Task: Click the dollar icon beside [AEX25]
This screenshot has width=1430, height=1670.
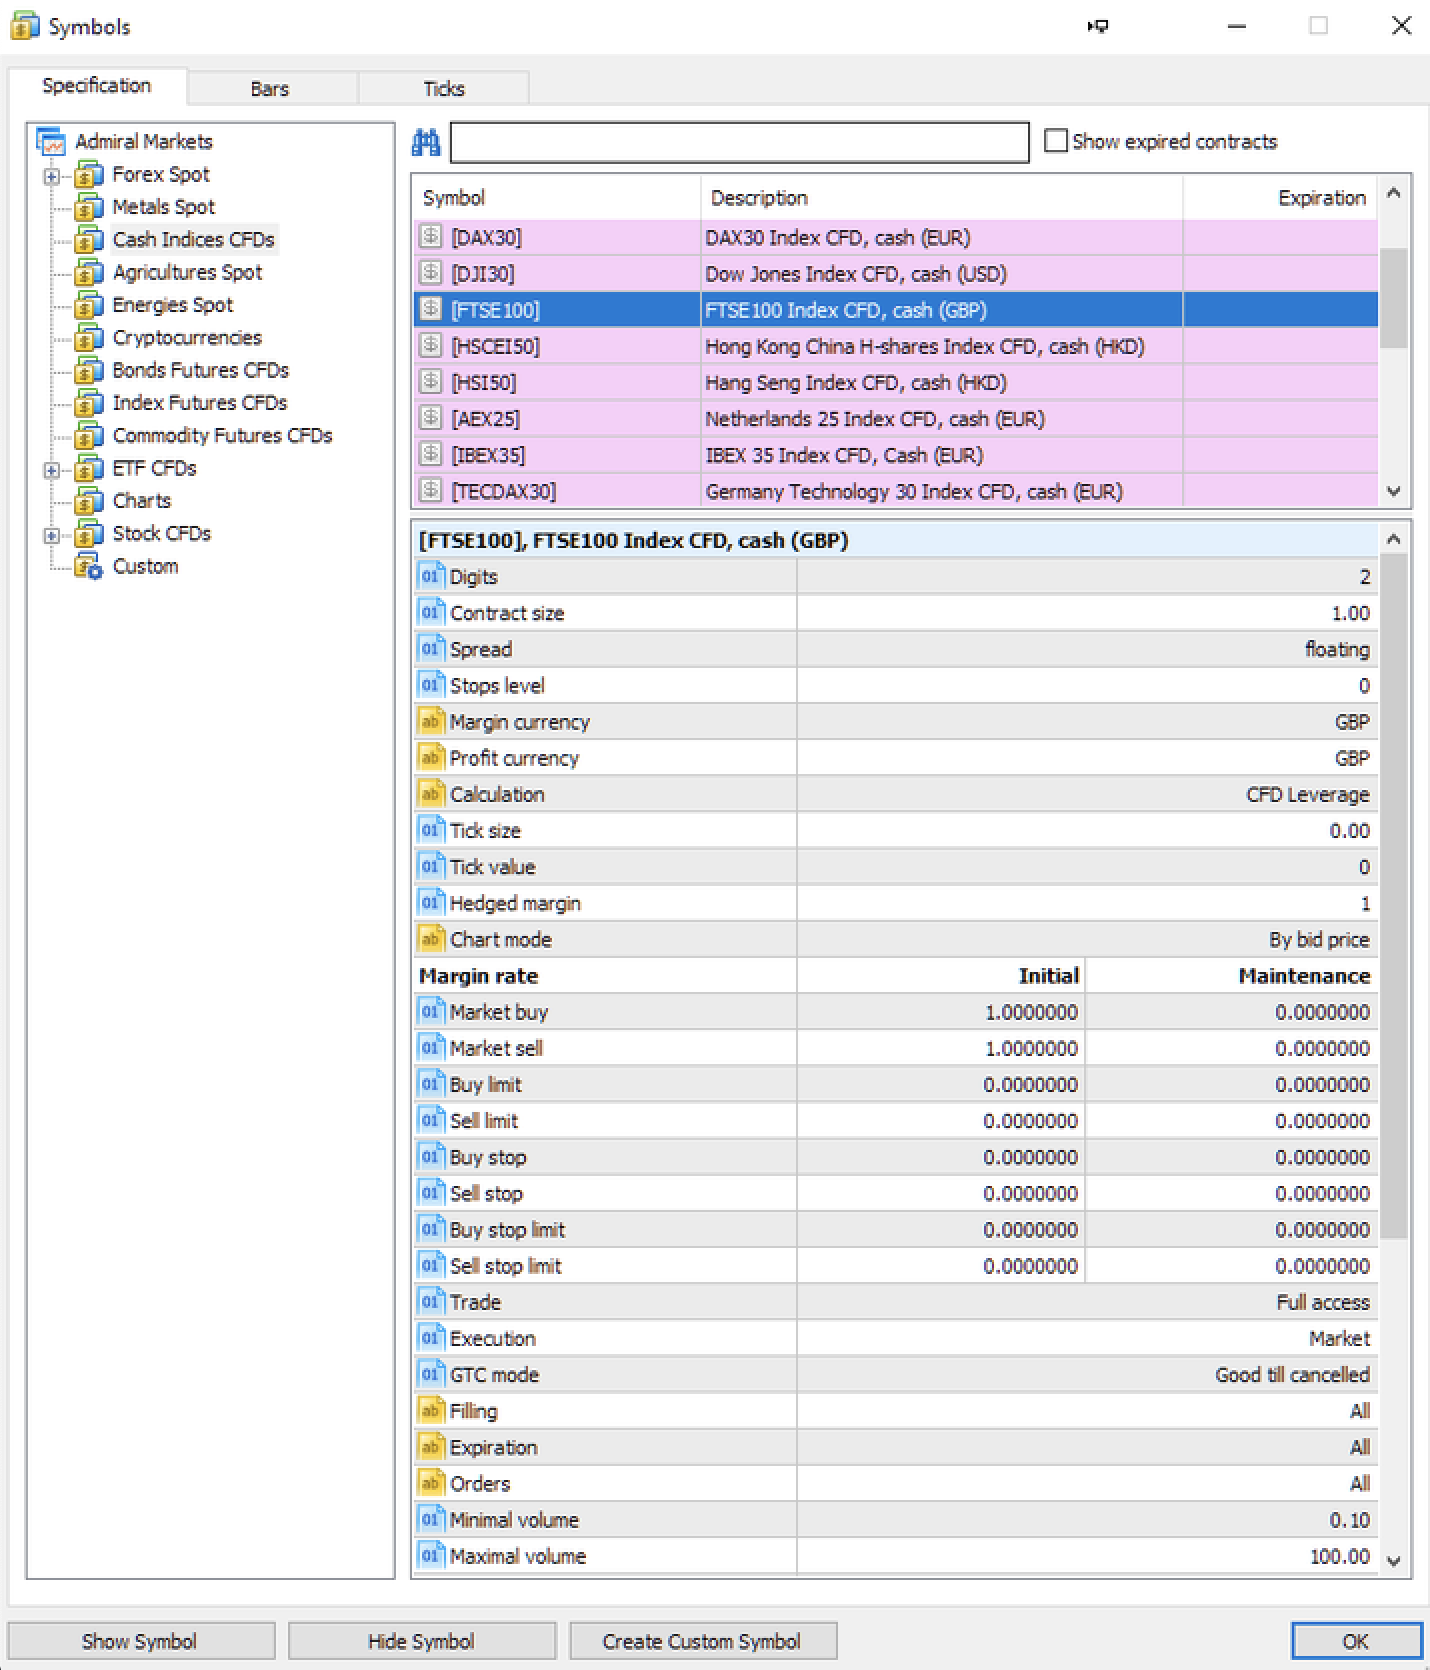Action: pyautogui.click(x=431, y=417)
